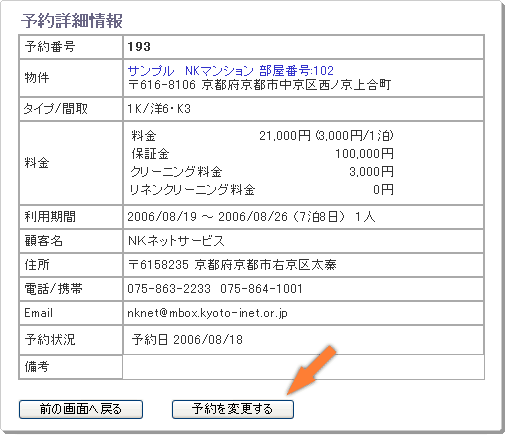505x435 pixels.
Task: Select the 備考 row label
Action: pyautogui.click(x=37, y=367)
